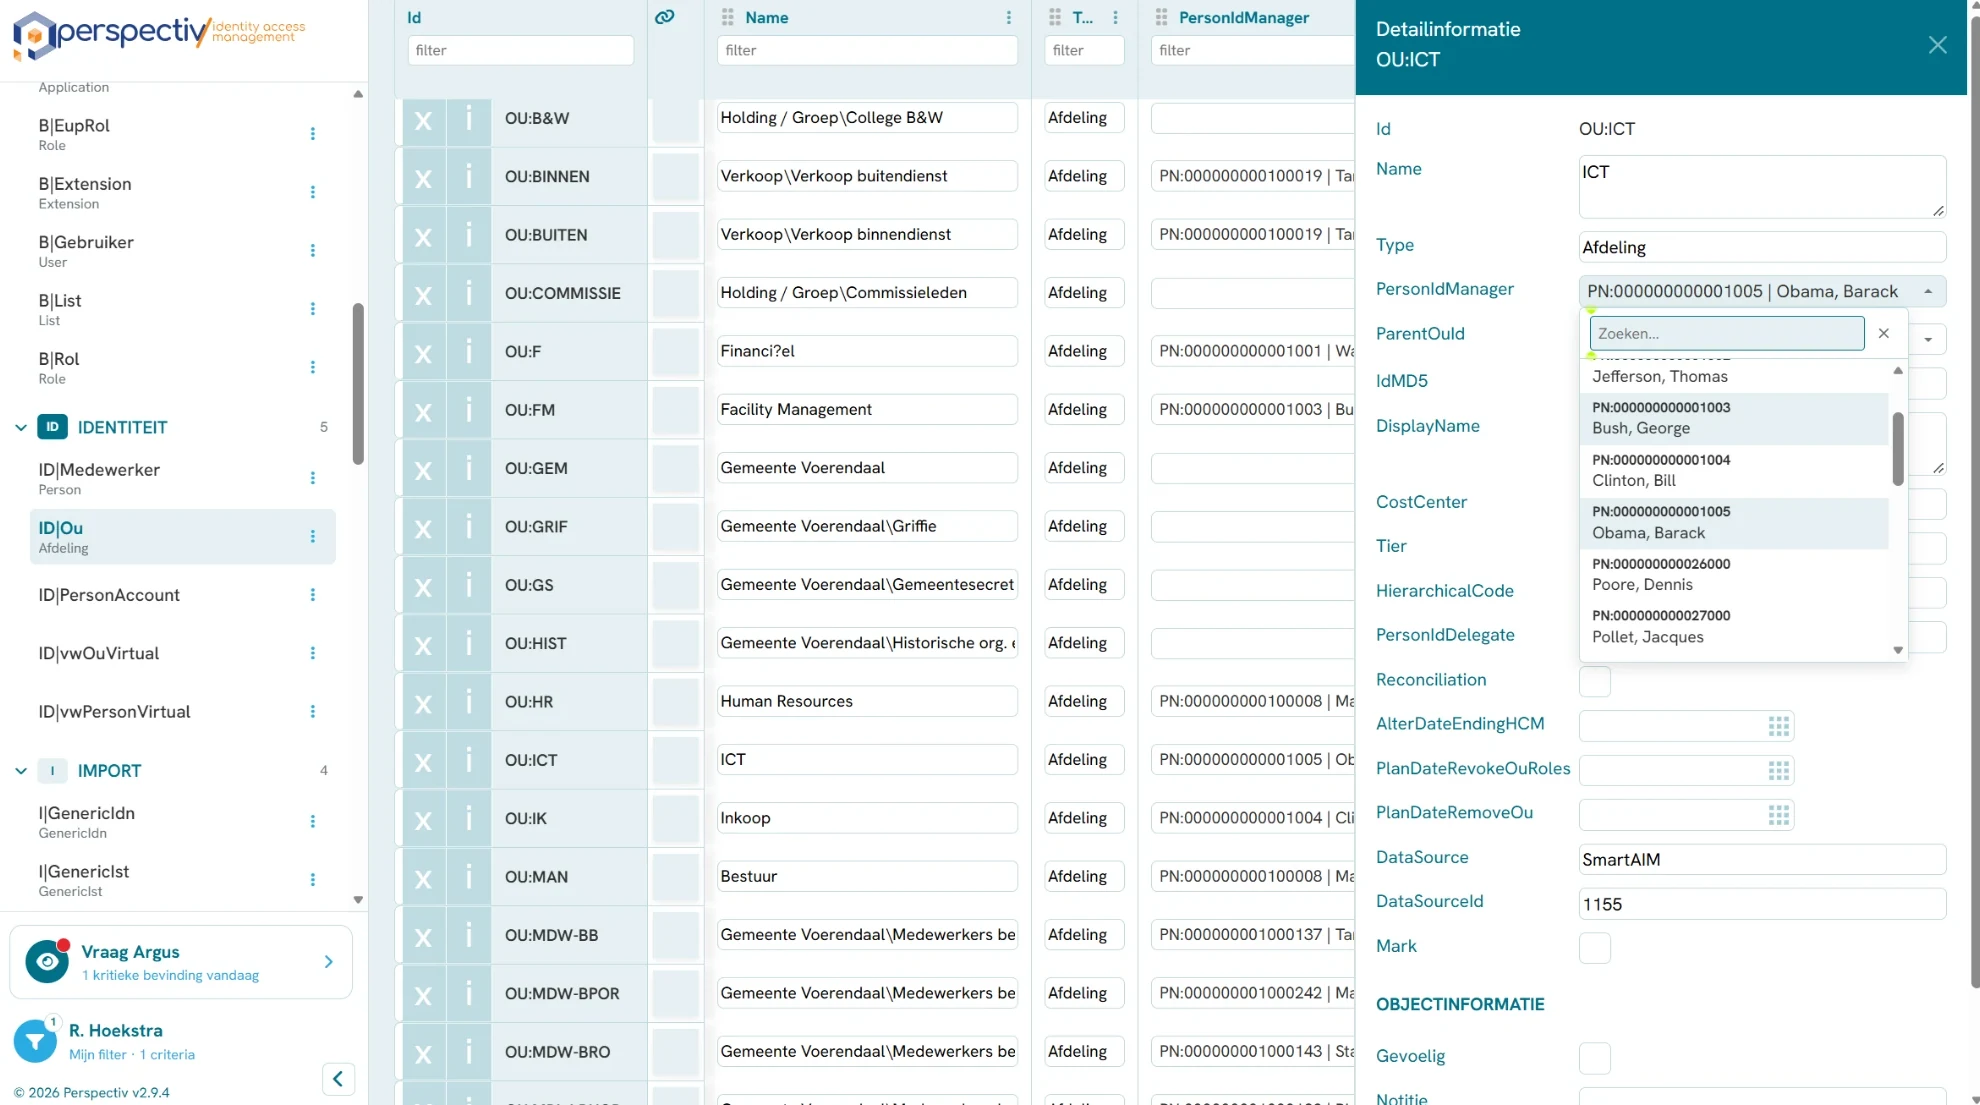Close the Detailinformatie OU:ICT panel
Image resolution: width=1980 pixels, height=1105 pixels.
pos(1937,45)
